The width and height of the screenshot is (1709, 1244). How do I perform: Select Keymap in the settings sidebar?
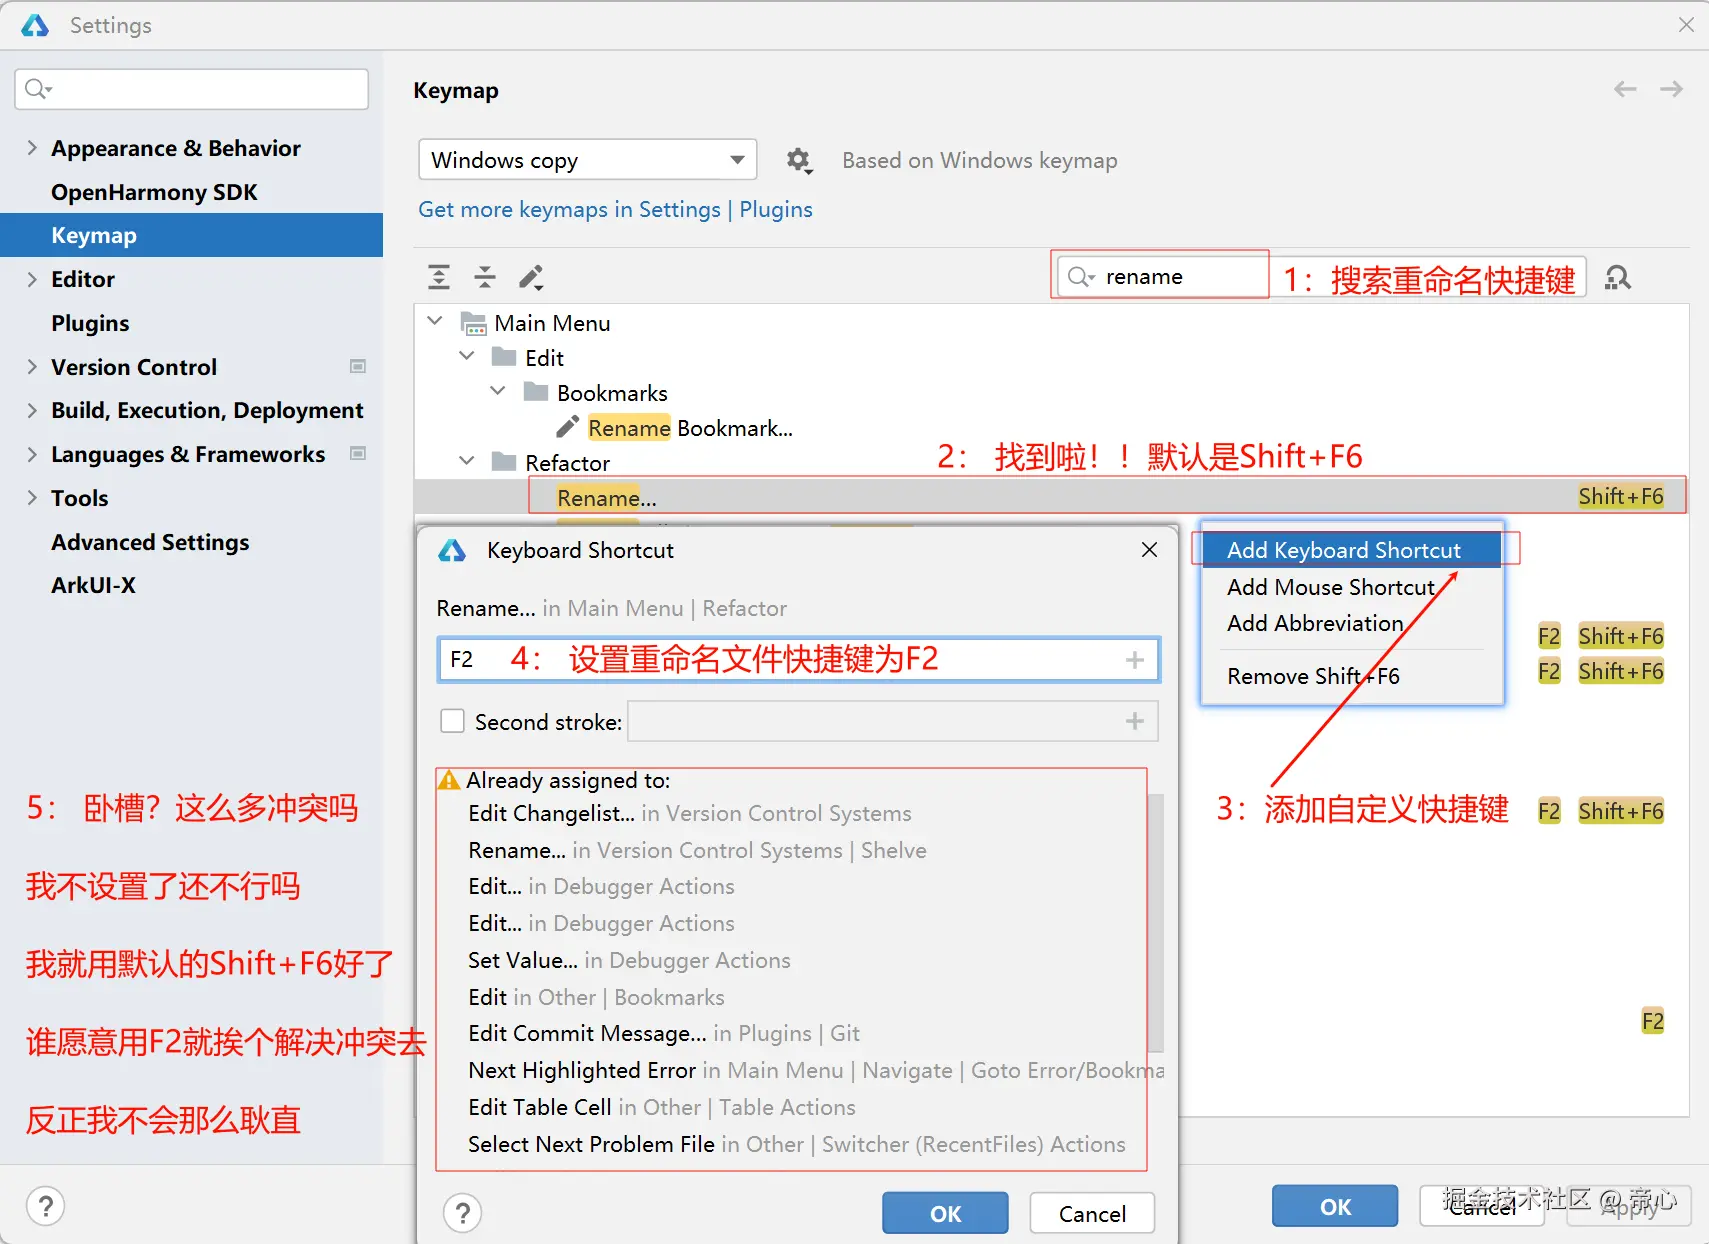192,235
